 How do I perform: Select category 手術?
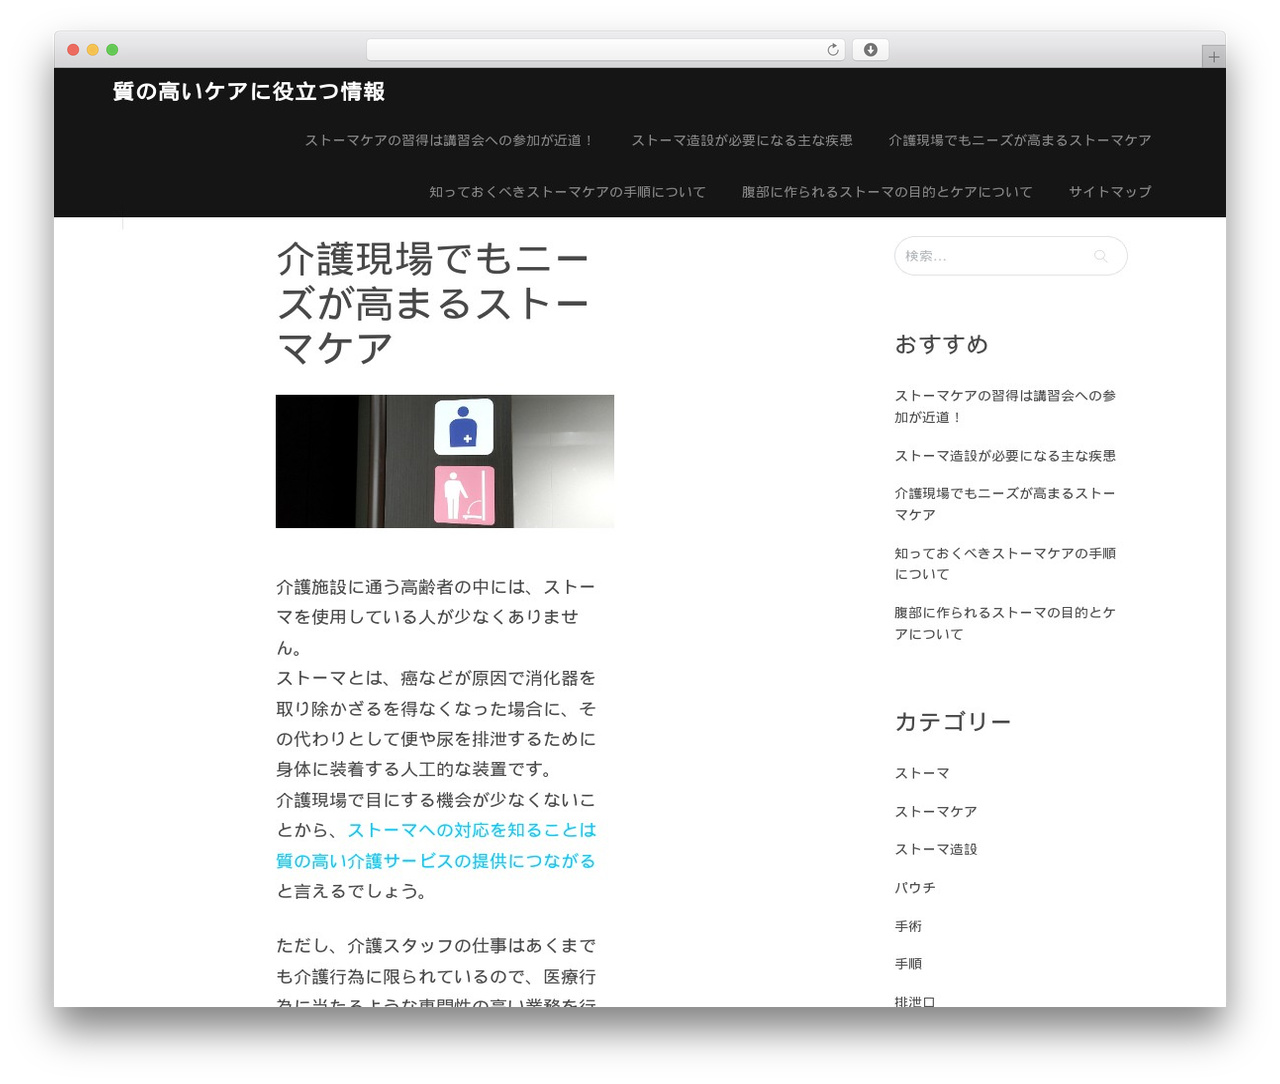[x=908, y=926]
